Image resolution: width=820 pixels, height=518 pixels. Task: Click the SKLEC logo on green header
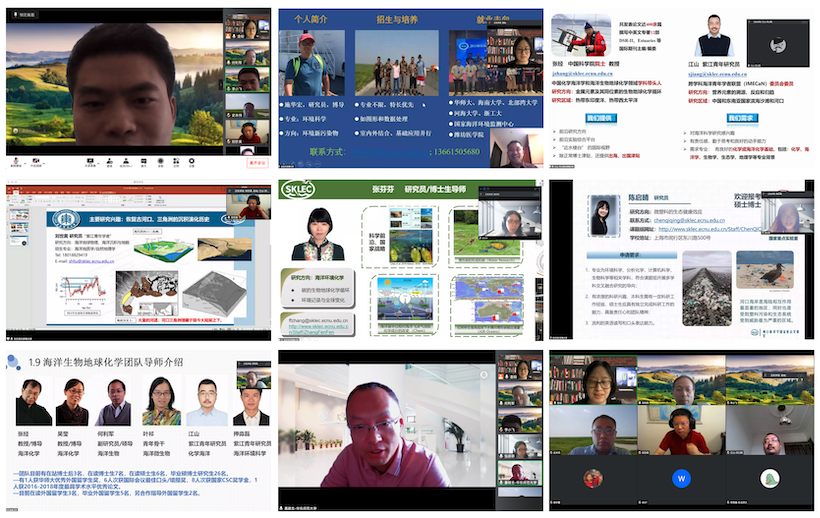coord(298,189)
